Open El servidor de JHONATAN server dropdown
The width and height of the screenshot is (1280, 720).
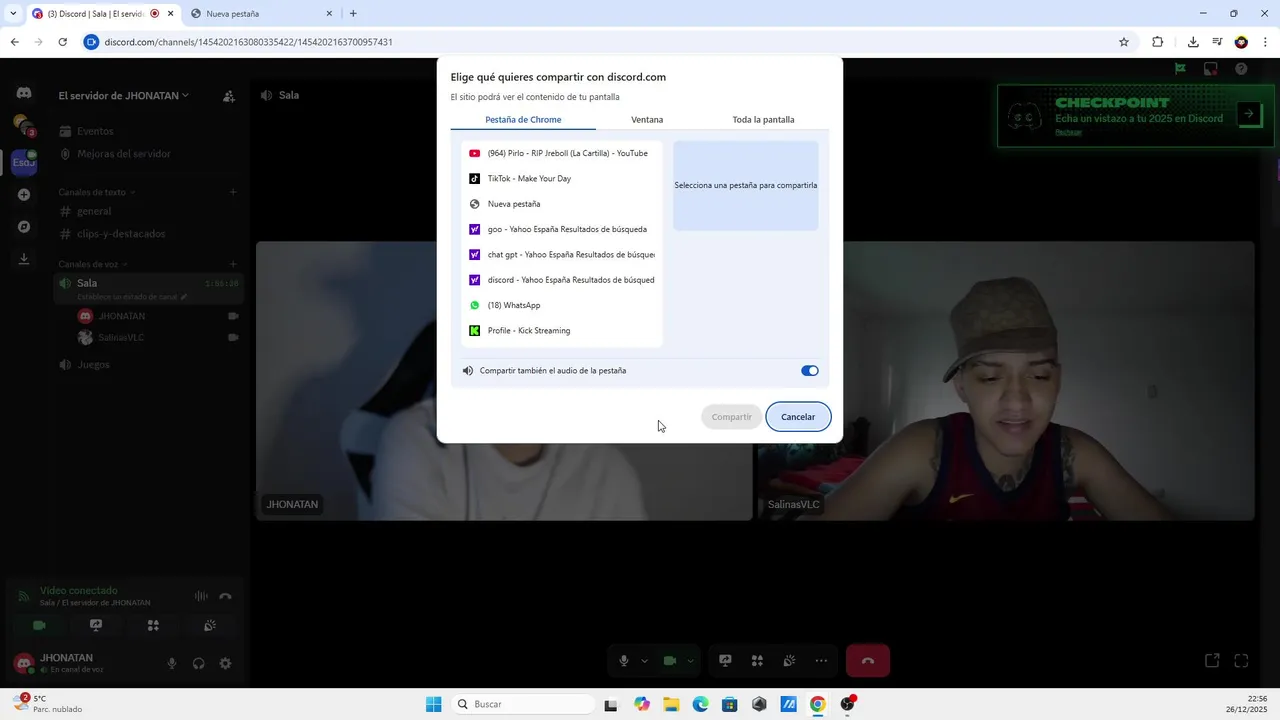tap(124, 96)
